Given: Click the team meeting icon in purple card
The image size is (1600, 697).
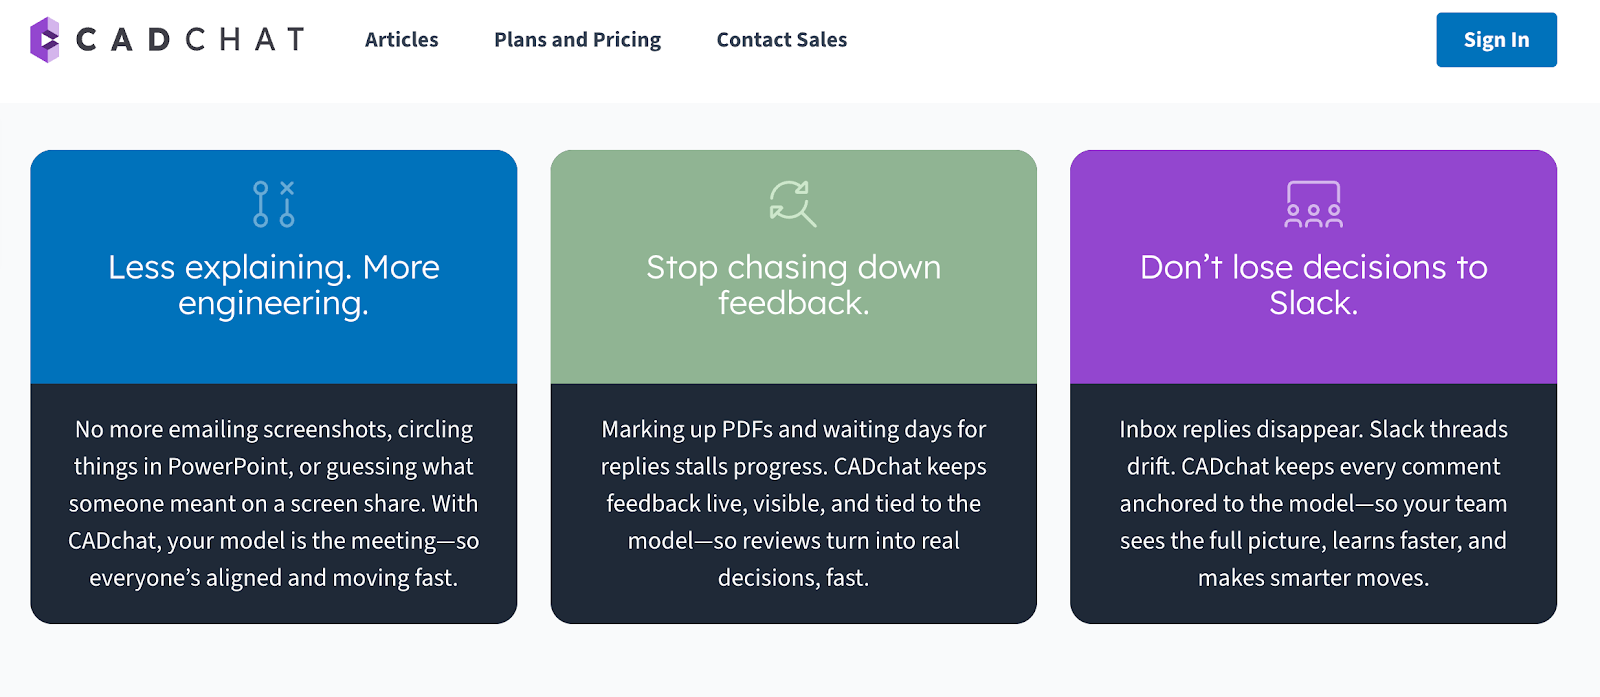Looking at the screenshot, I should [1313, 204].
